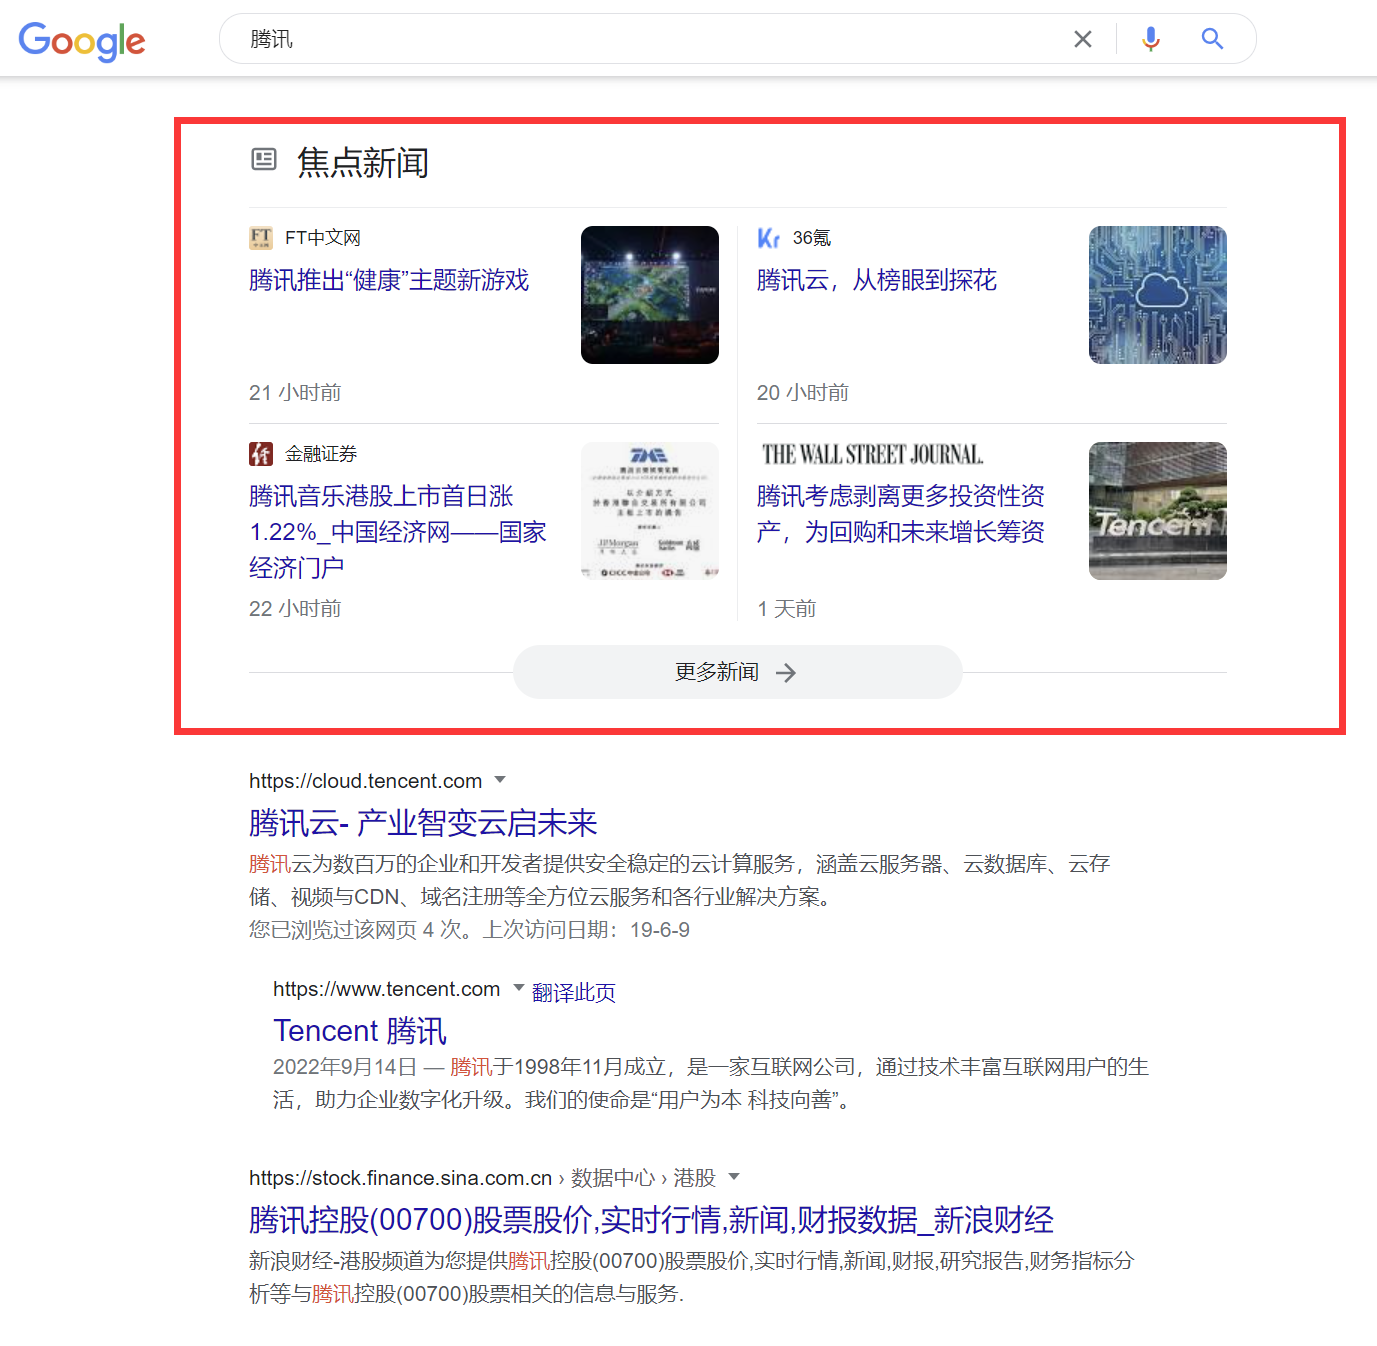1377x1346 pixels.
Task: Clear the search box with the X icon
Action: click(1082, 38)
